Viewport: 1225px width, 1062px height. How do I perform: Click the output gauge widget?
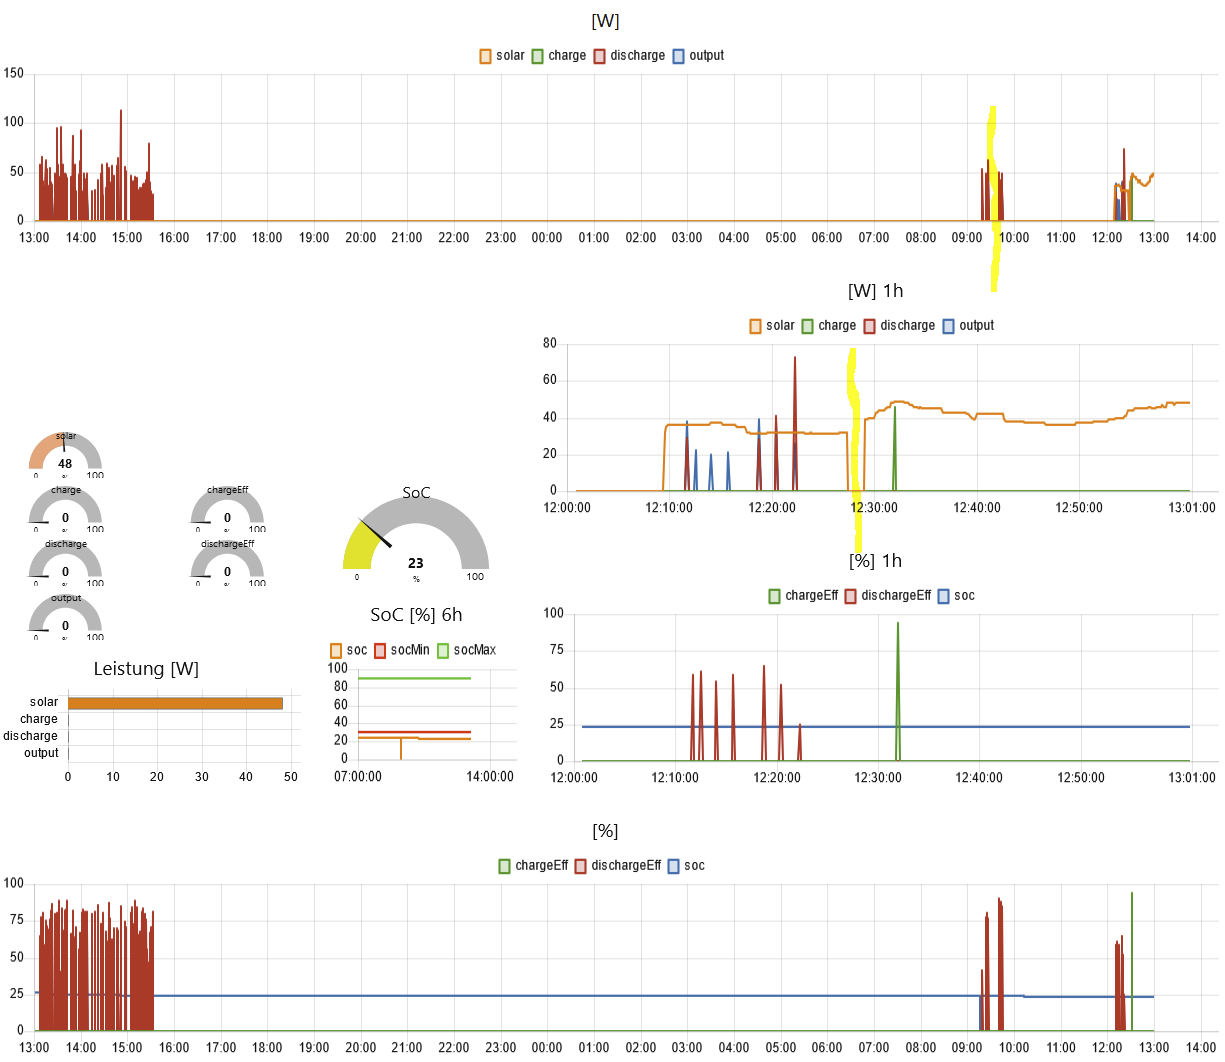click(65, 617)
